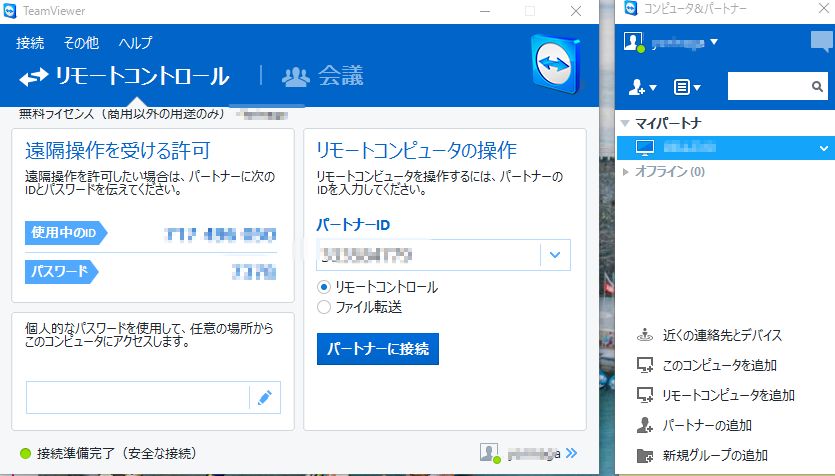835x476 pixels.
Task: Click the partner window title bar icon
Action: click(631, 9)
